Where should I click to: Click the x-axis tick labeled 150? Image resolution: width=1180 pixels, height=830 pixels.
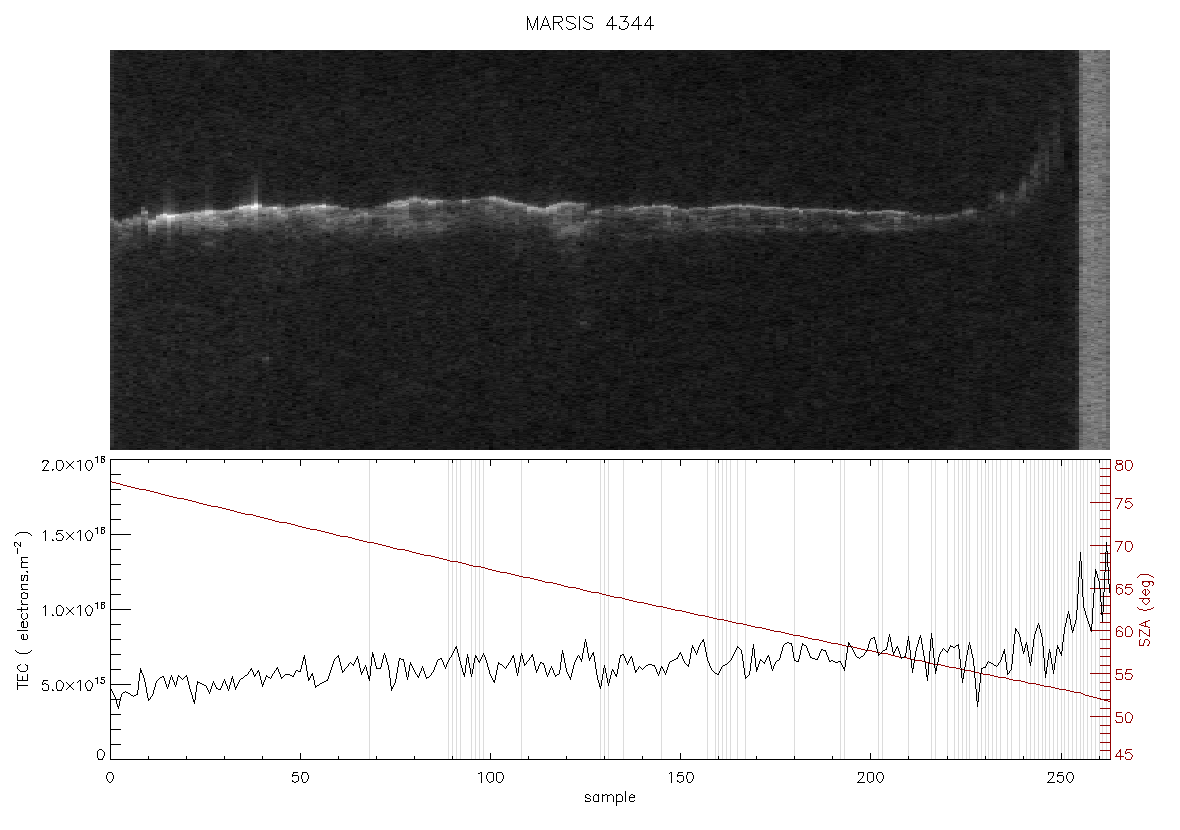click(680, 777)
